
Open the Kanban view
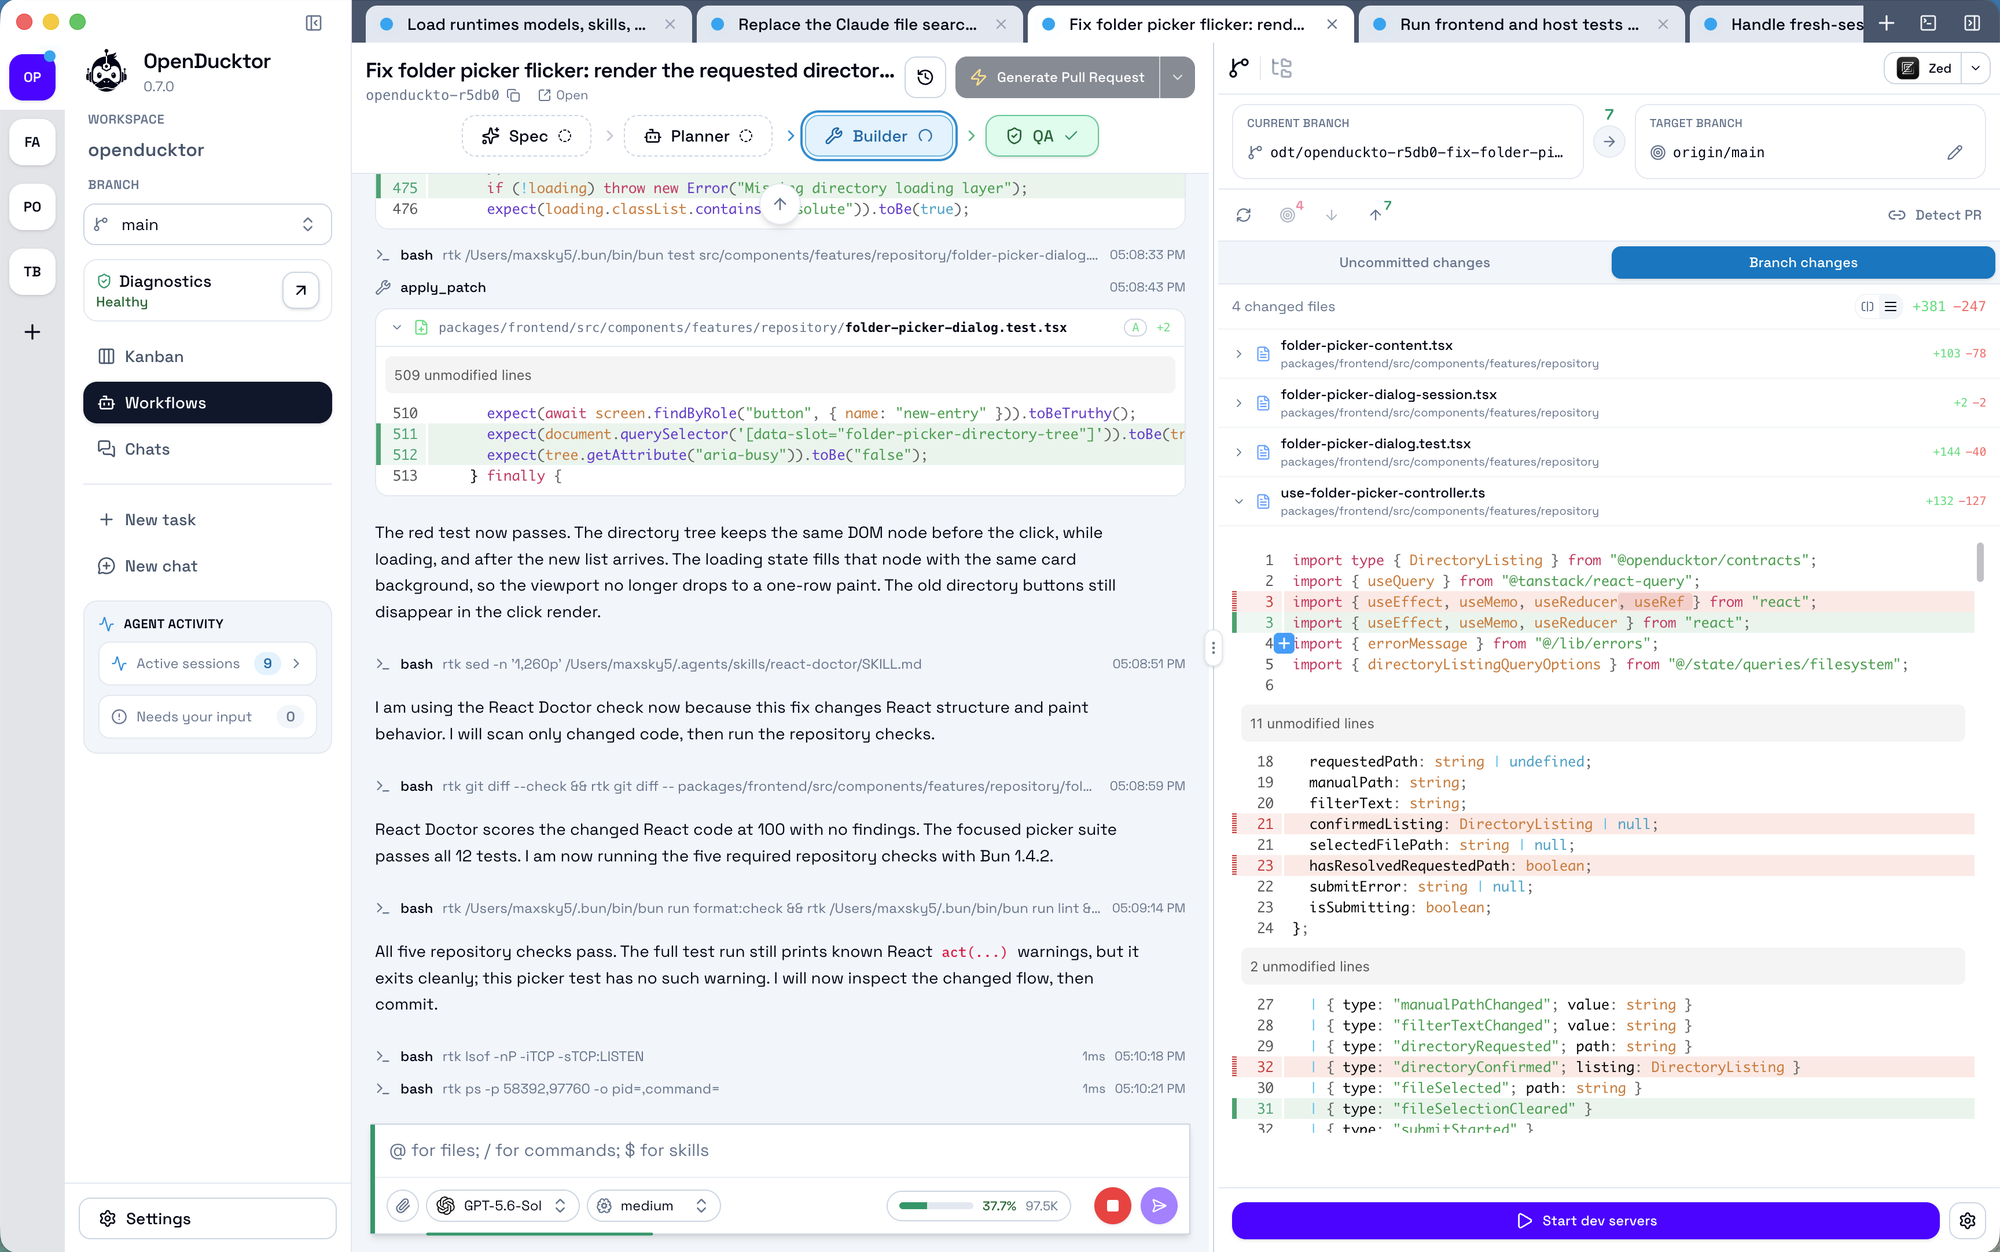coord(207,357)
